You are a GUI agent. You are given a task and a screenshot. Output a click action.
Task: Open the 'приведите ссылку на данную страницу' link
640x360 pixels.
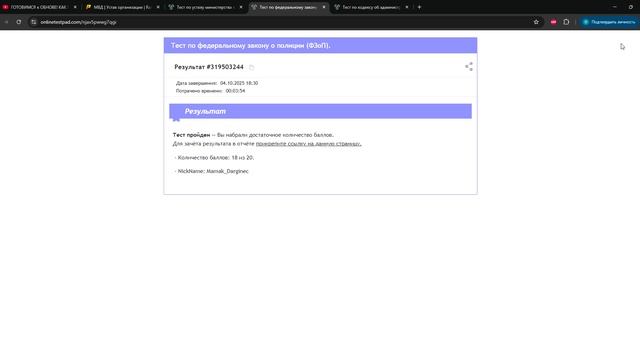point(308,144)
